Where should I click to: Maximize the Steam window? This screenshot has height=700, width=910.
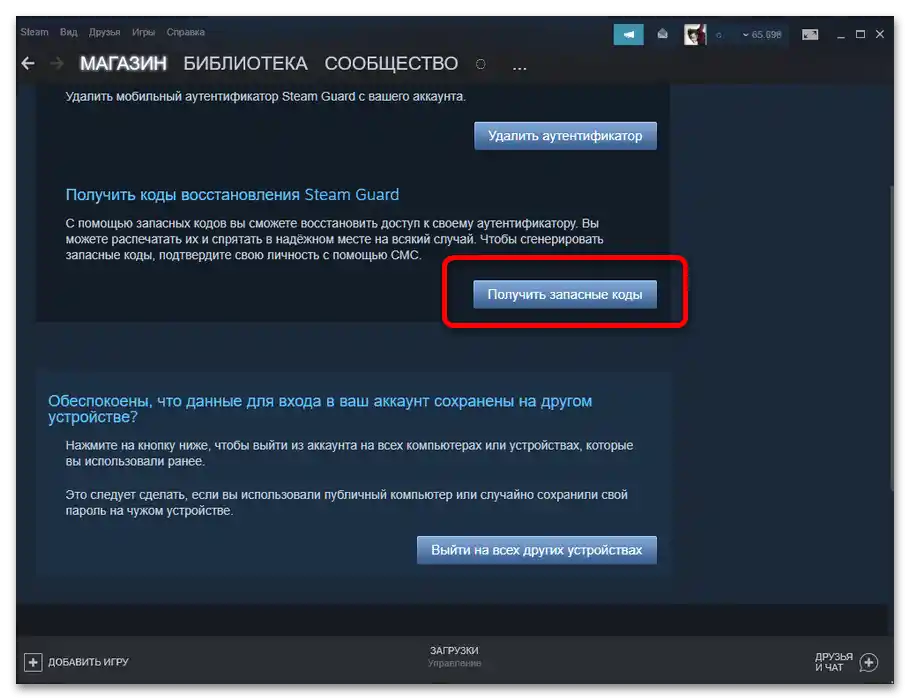[860, 34]
